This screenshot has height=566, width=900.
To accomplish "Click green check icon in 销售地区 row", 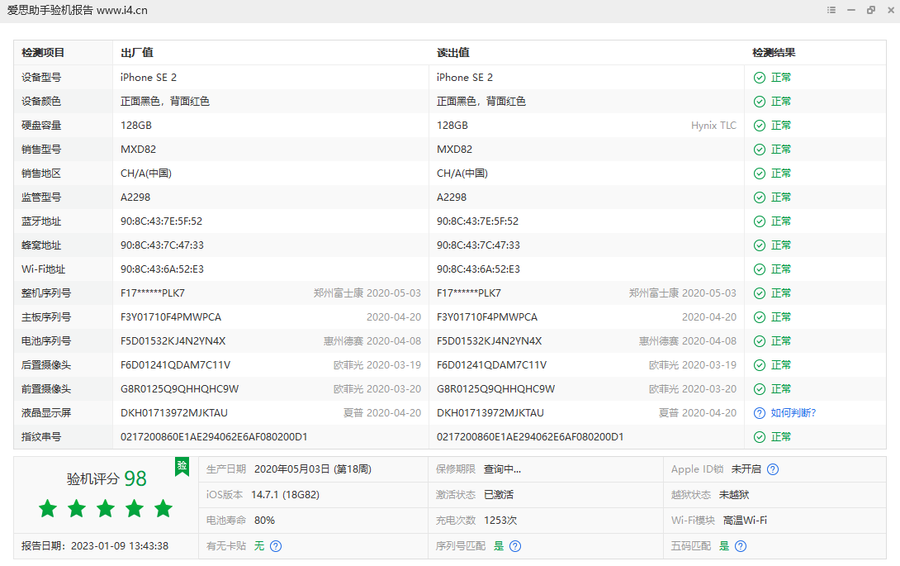I will [759, 173].
